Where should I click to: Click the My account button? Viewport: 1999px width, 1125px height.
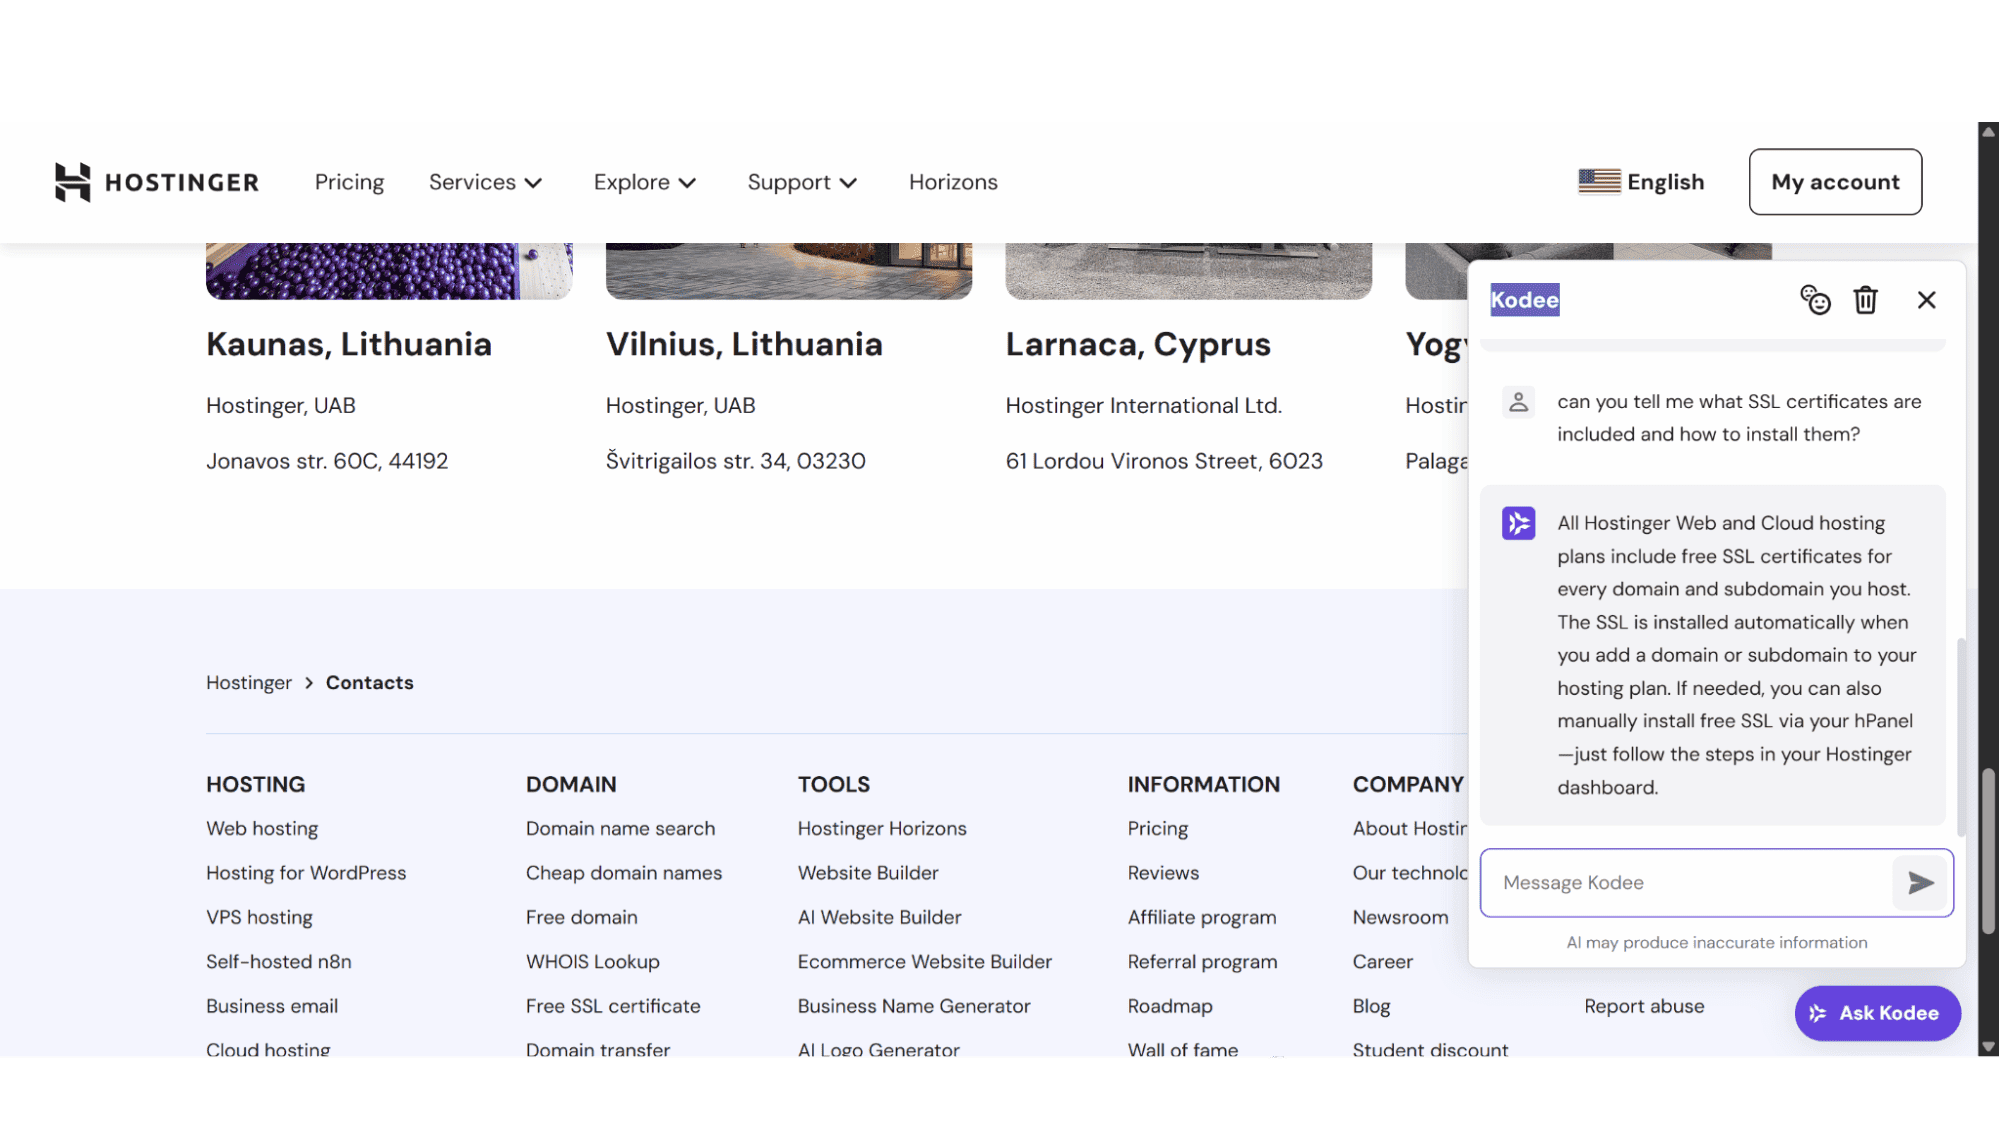tap(1835, 182)
